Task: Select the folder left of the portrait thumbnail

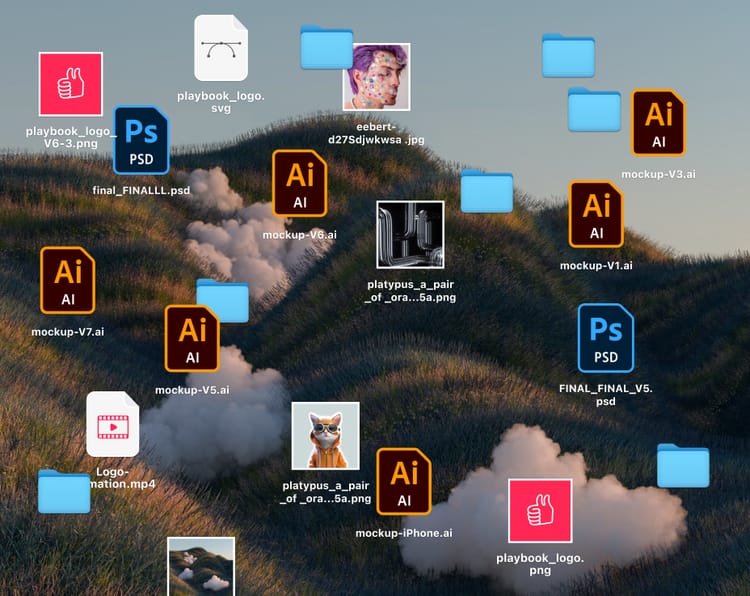Action: click(x=326, y=47)
